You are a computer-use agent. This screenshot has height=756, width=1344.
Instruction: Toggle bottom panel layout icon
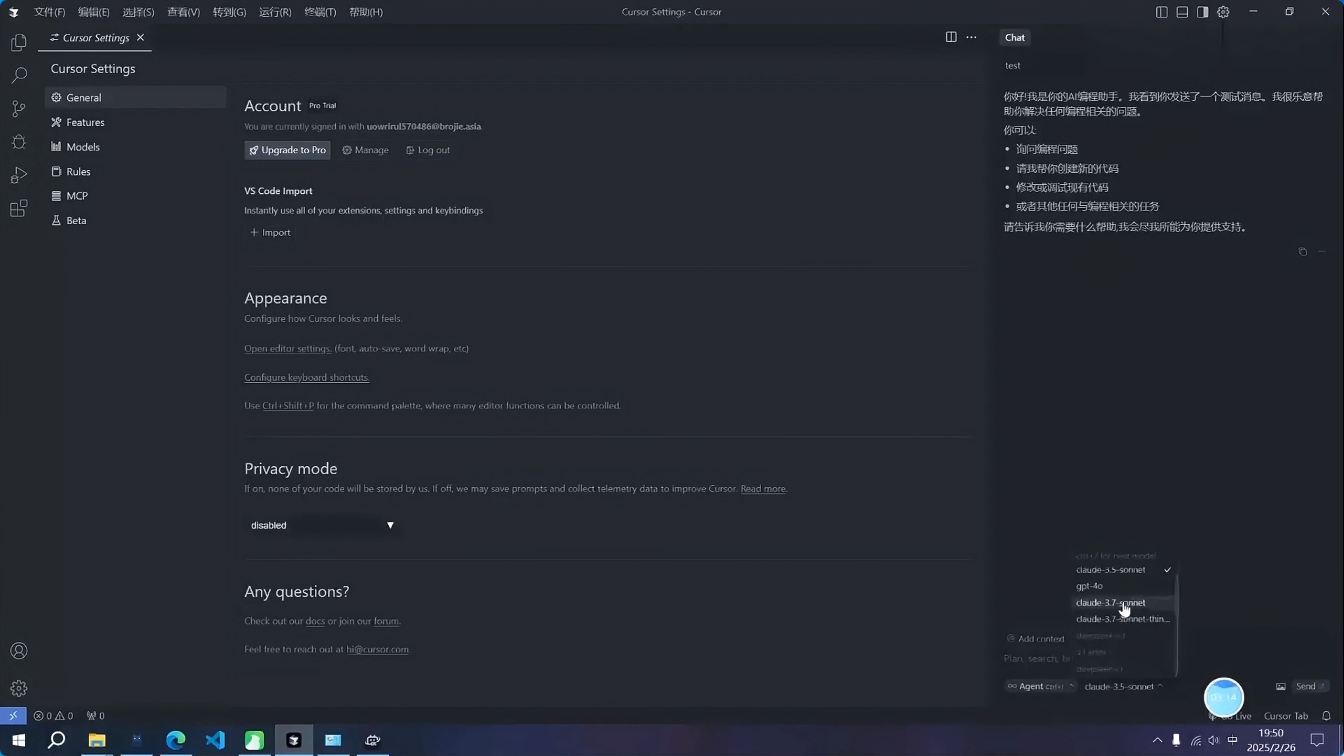tap(1182, 12)
